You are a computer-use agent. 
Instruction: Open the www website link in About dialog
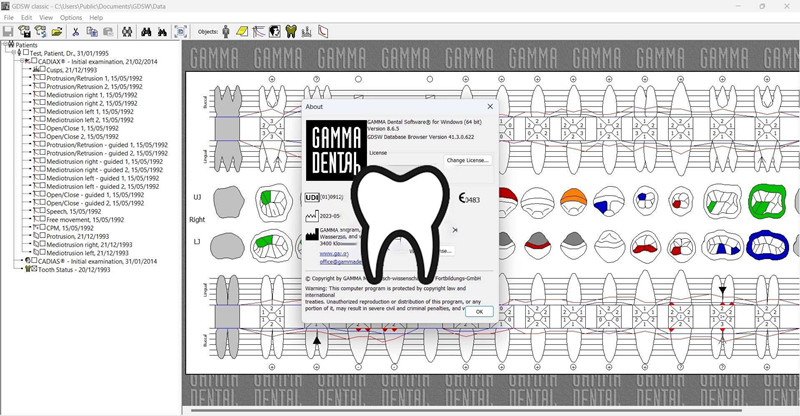pos(334,254)
